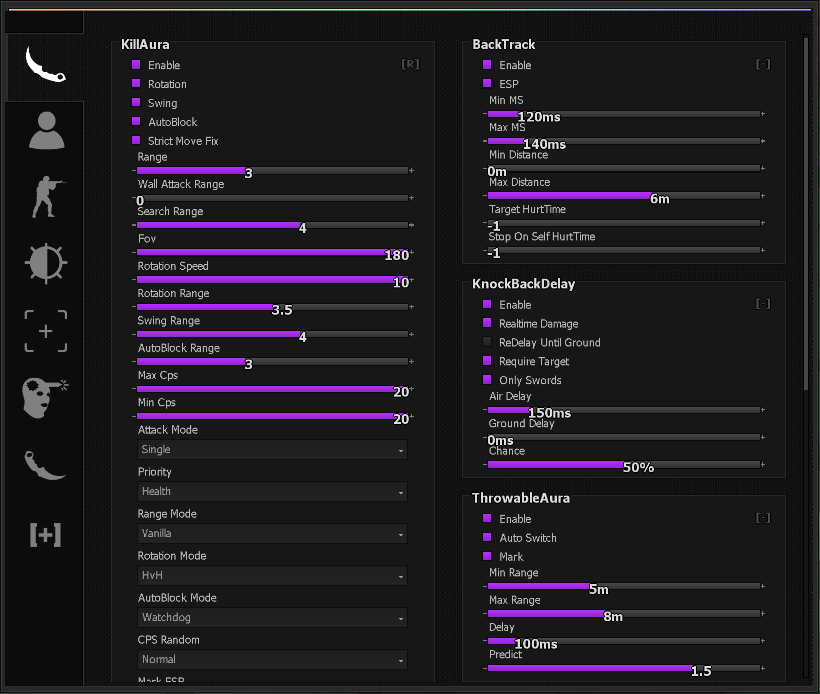Image resolution: width=820 pixels, height=694 pixels.
Task: Click the Wall Attack Range slider track
Action: click(272, 198)
